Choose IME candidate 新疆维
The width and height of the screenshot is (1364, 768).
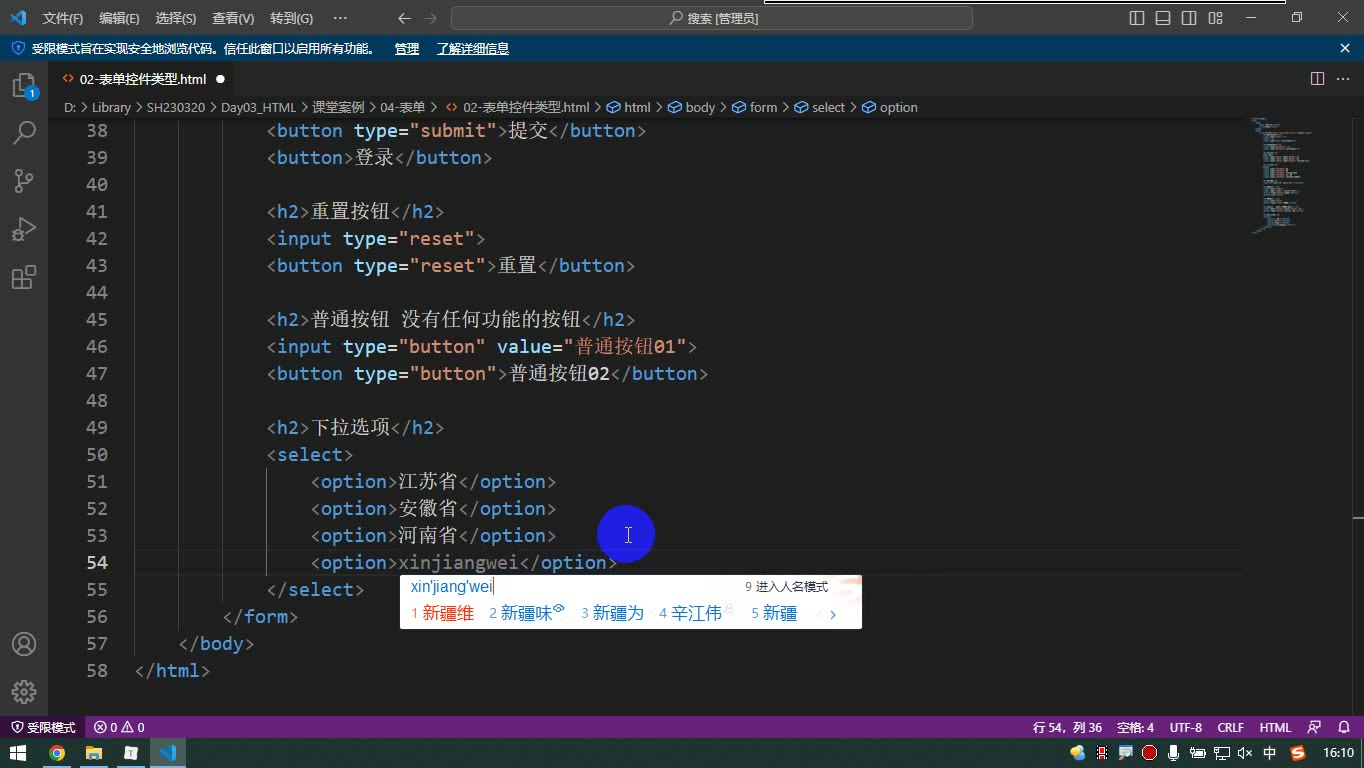tap(443, 613)
